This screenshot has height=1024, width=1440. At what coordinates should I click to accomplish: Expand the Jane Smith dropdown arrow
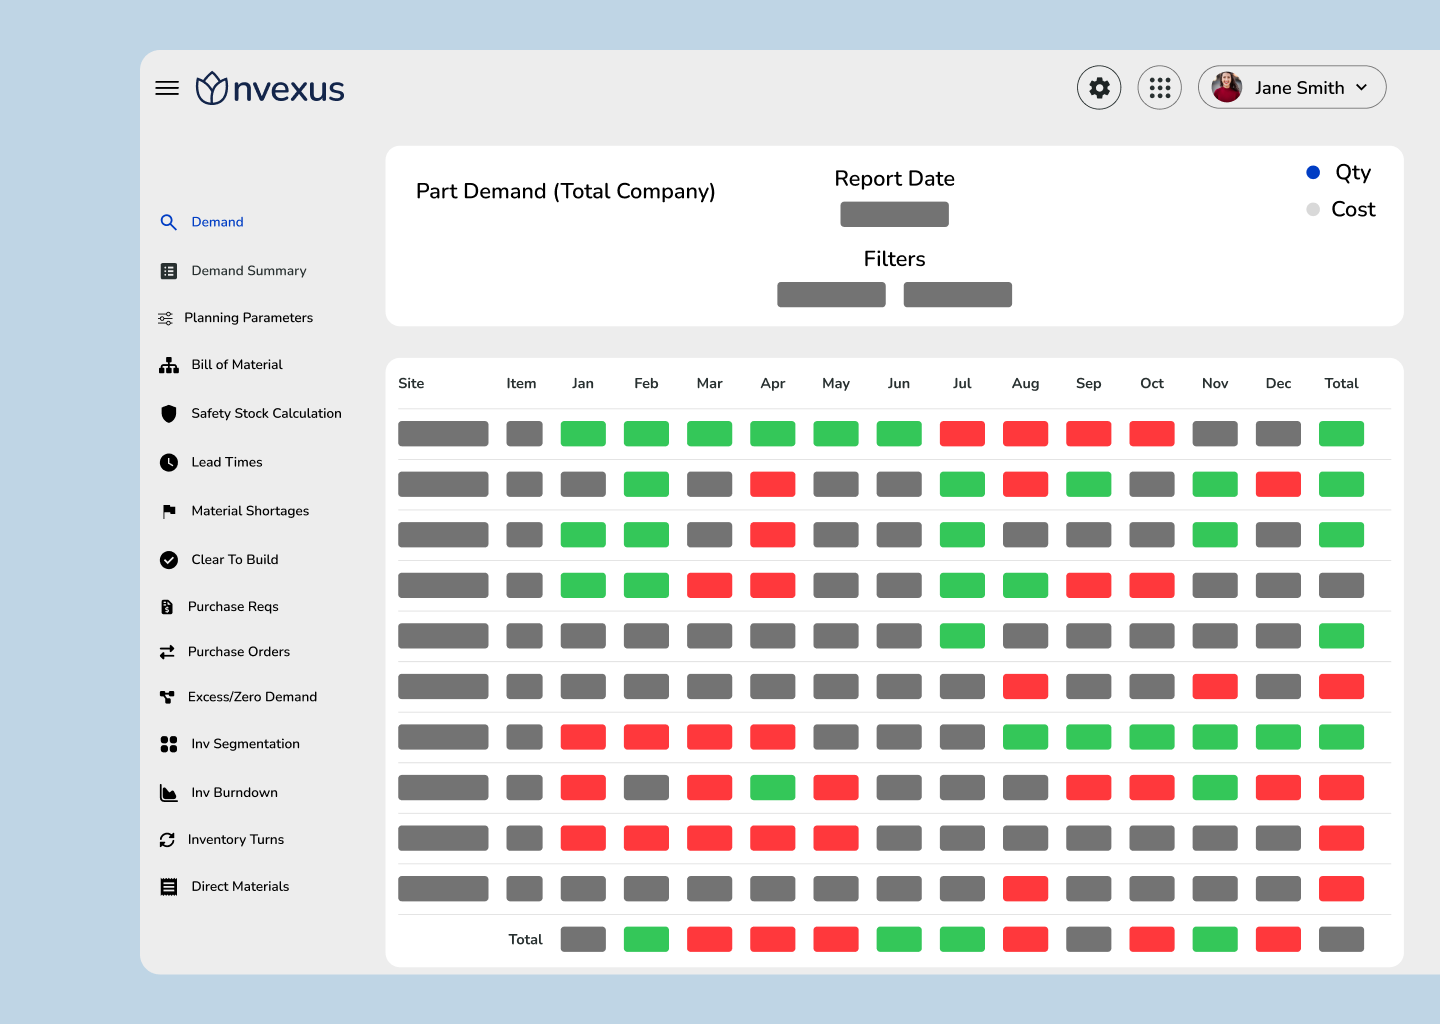click(x=1361, y=88)
